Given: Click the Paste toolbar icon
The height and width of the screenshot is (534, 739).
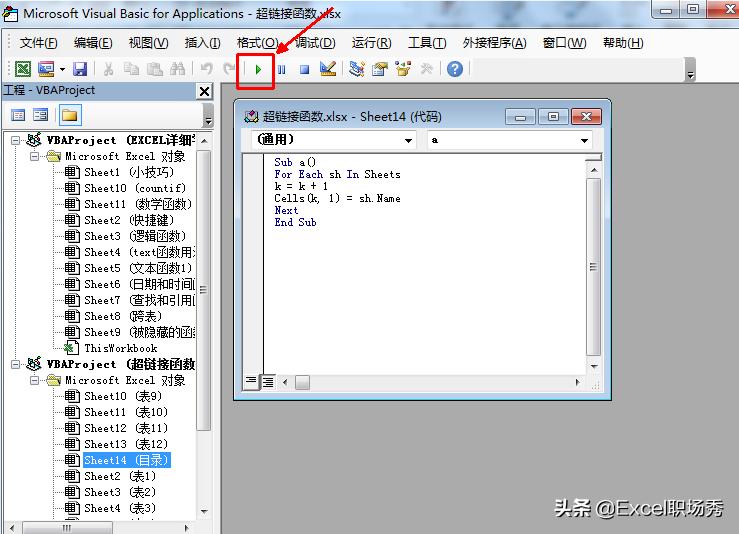Looking at the screenshot, I should coord(154,69).
